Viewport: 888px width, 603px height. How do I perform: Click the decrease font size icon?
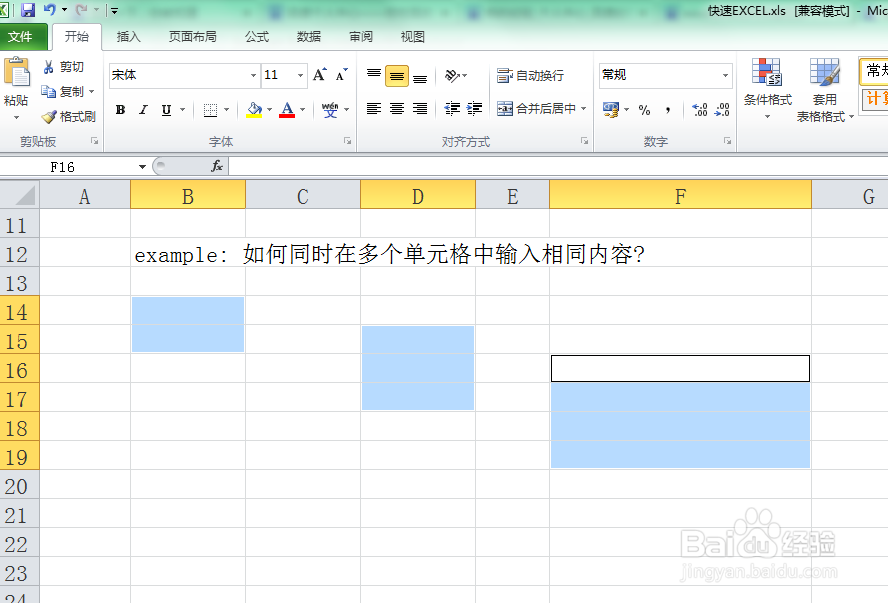[x=341, y=75]
